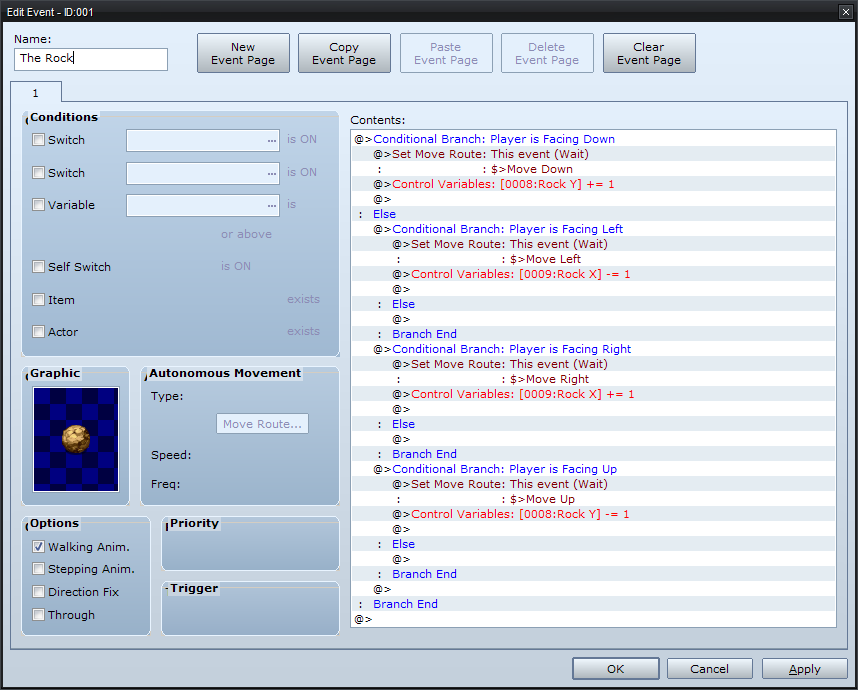The width and height of the screenshot is (858, 690).
Task: Open the second Switch selector ellipsis field
Action: [x=203, y=173]
